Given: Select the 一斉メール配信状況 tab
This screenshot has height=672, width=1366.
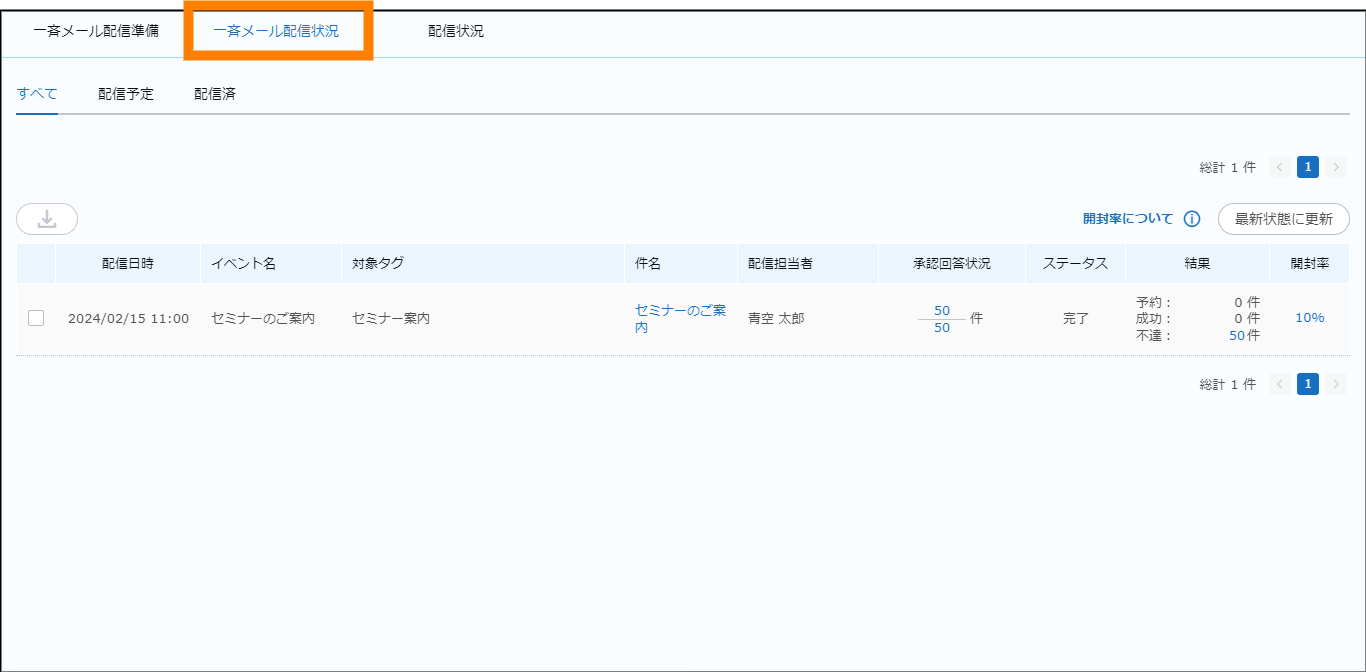Looking at the screenshot, I should pyautogui.click(x=276, y=31).
